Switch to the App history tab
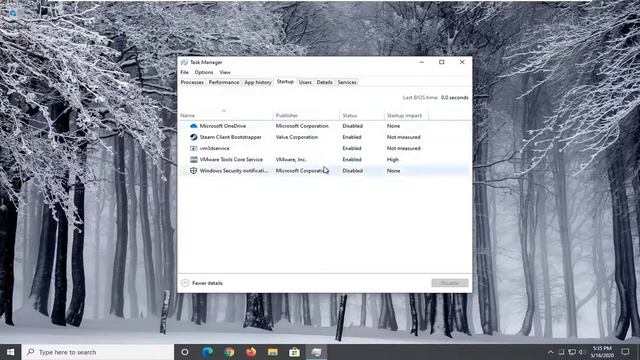This screenshot has width=640, height=360. tap(258, 82)
